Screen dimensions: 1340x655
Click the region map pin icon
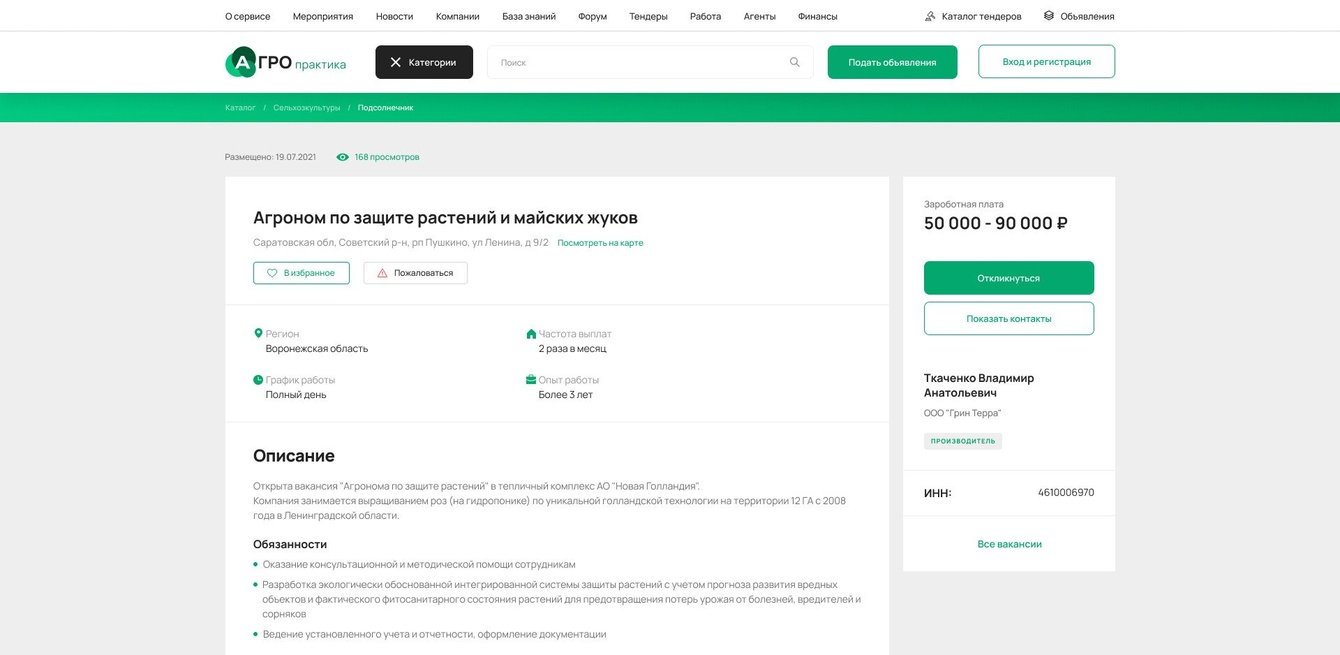tap(258, 333)
